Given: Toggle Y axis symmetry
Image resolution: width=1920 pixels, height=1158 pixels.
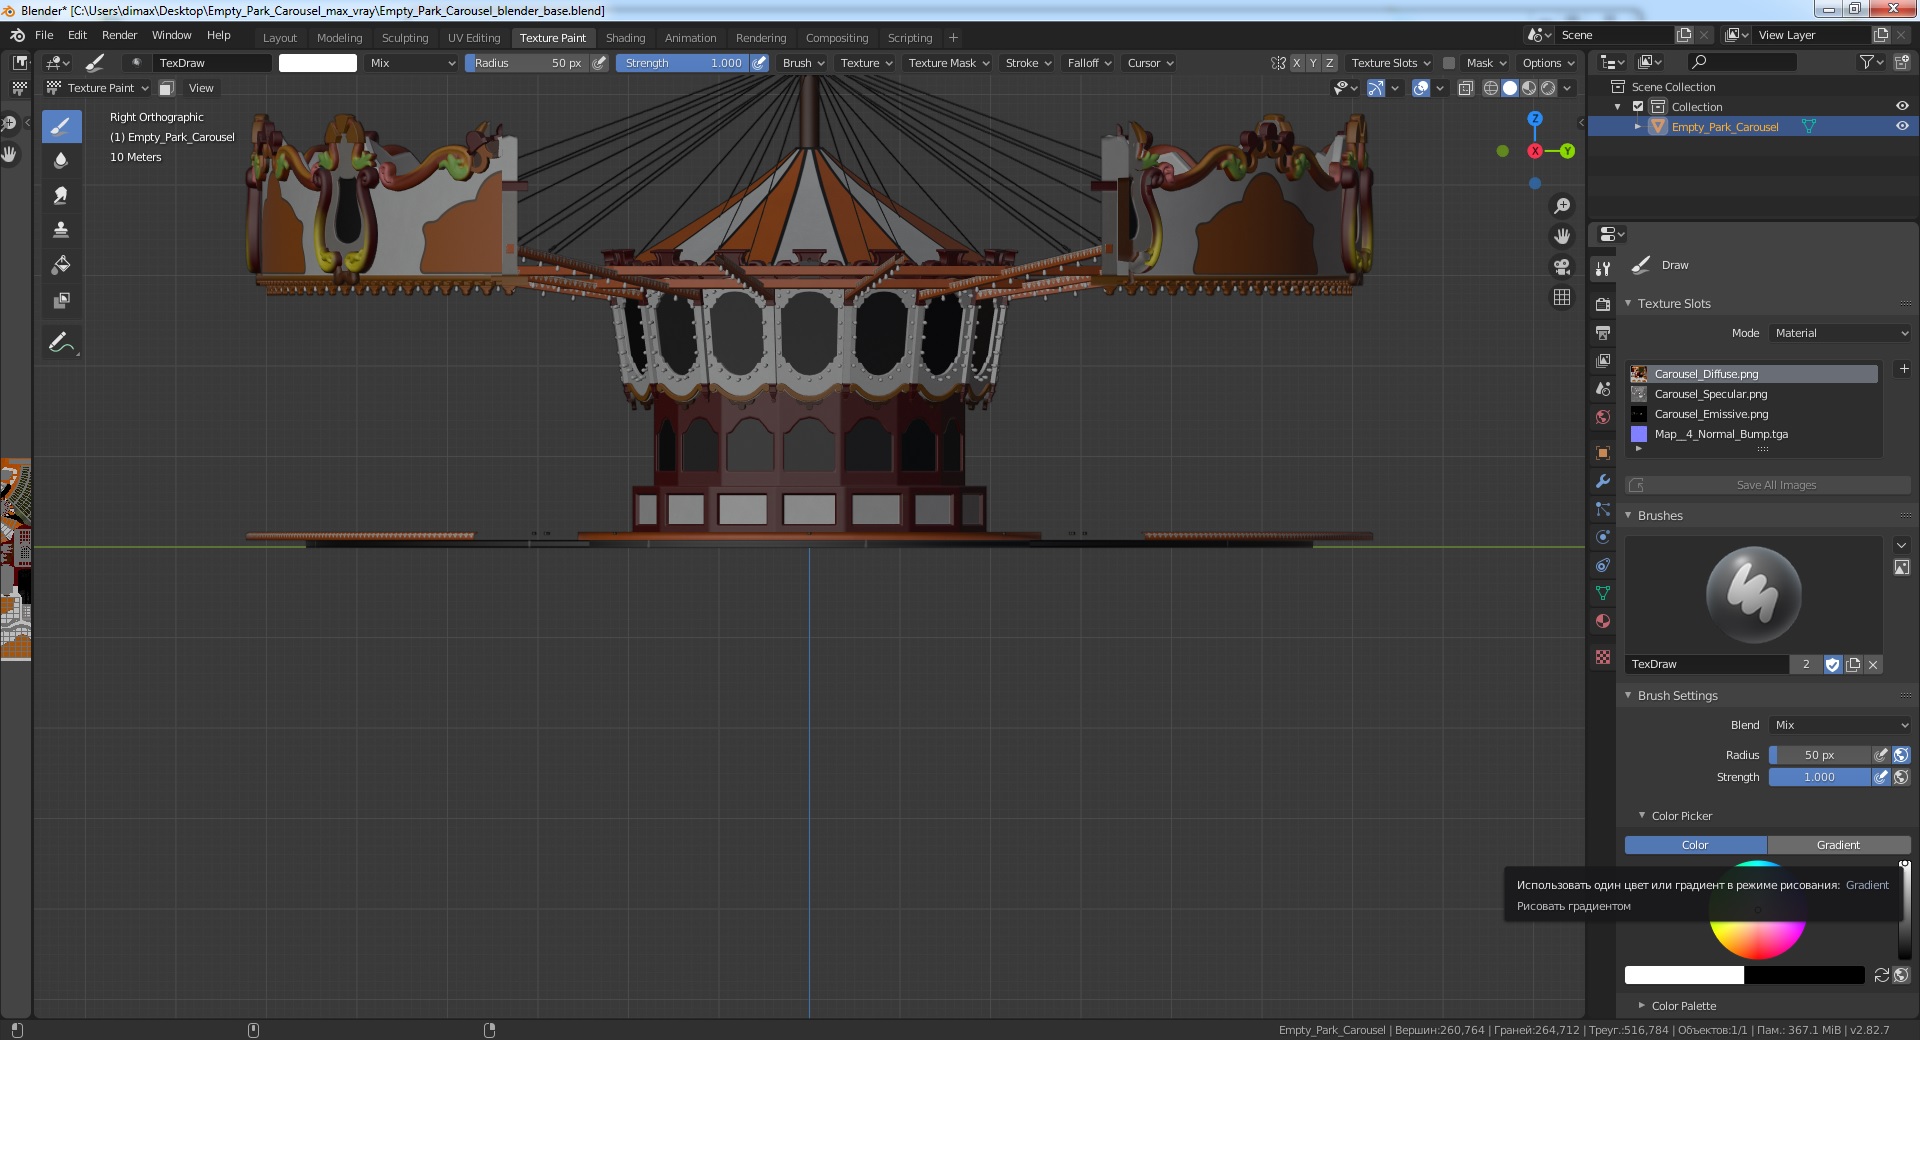Looking at the screenshot, I should pyautogui.click(x=1313, y=63).
